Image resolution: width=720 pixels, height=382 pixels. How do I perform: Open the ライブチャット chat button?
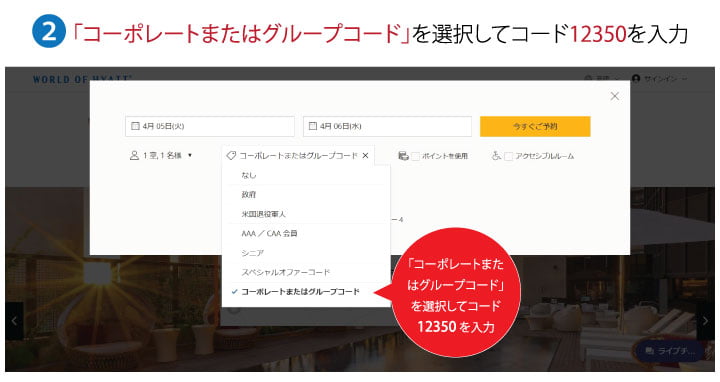click(670, 351)
